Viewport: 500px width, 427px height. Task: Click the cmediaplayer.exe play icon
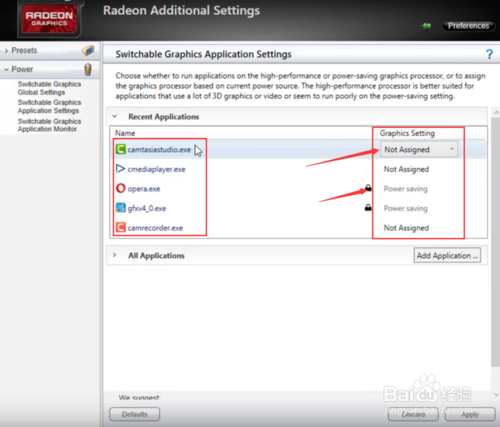point(120,169)
